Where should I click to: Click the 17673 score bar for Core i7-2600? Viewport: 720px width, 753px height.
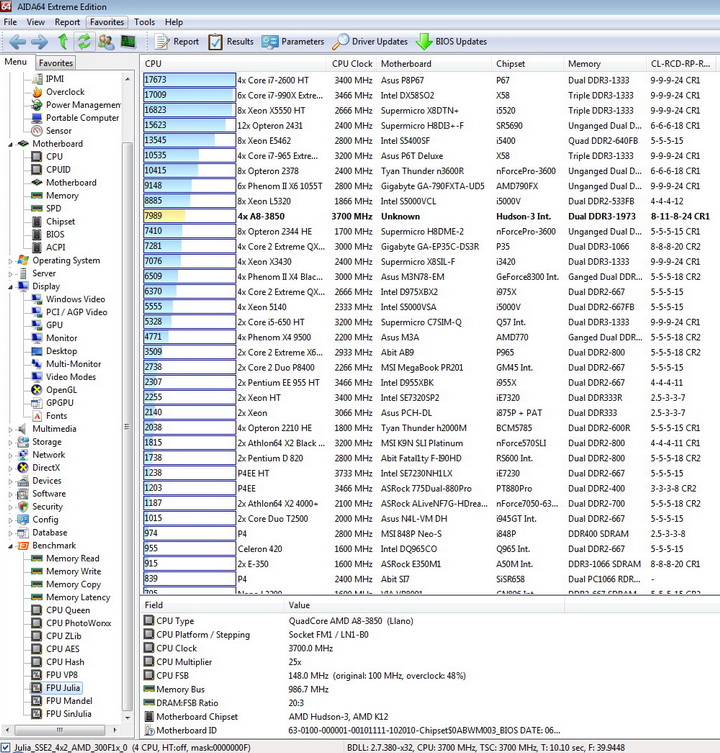(189, 80)
